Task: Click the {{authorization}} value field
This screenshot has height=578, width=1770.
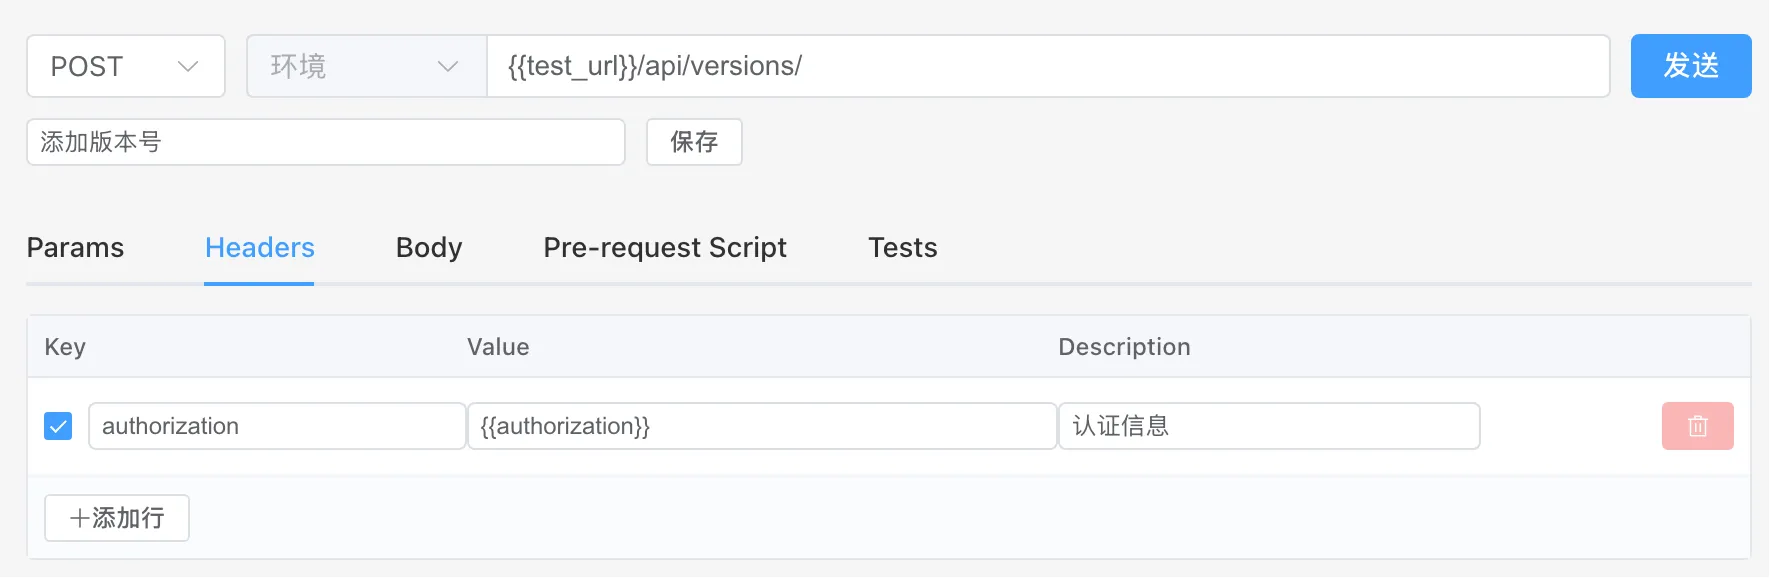Action: click(762, 426)
